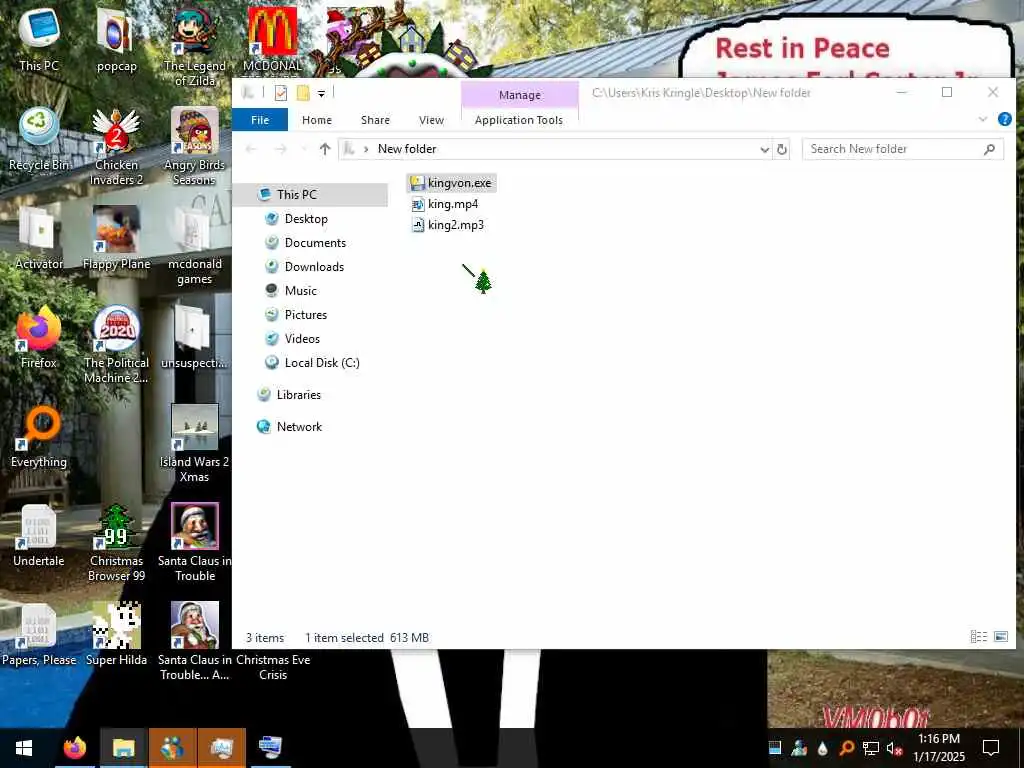Image resolution: width=1024 pixels, height=768 pixels.
Task: Expand the ribbon with the chevron
Action: click(x=982, y=120)
